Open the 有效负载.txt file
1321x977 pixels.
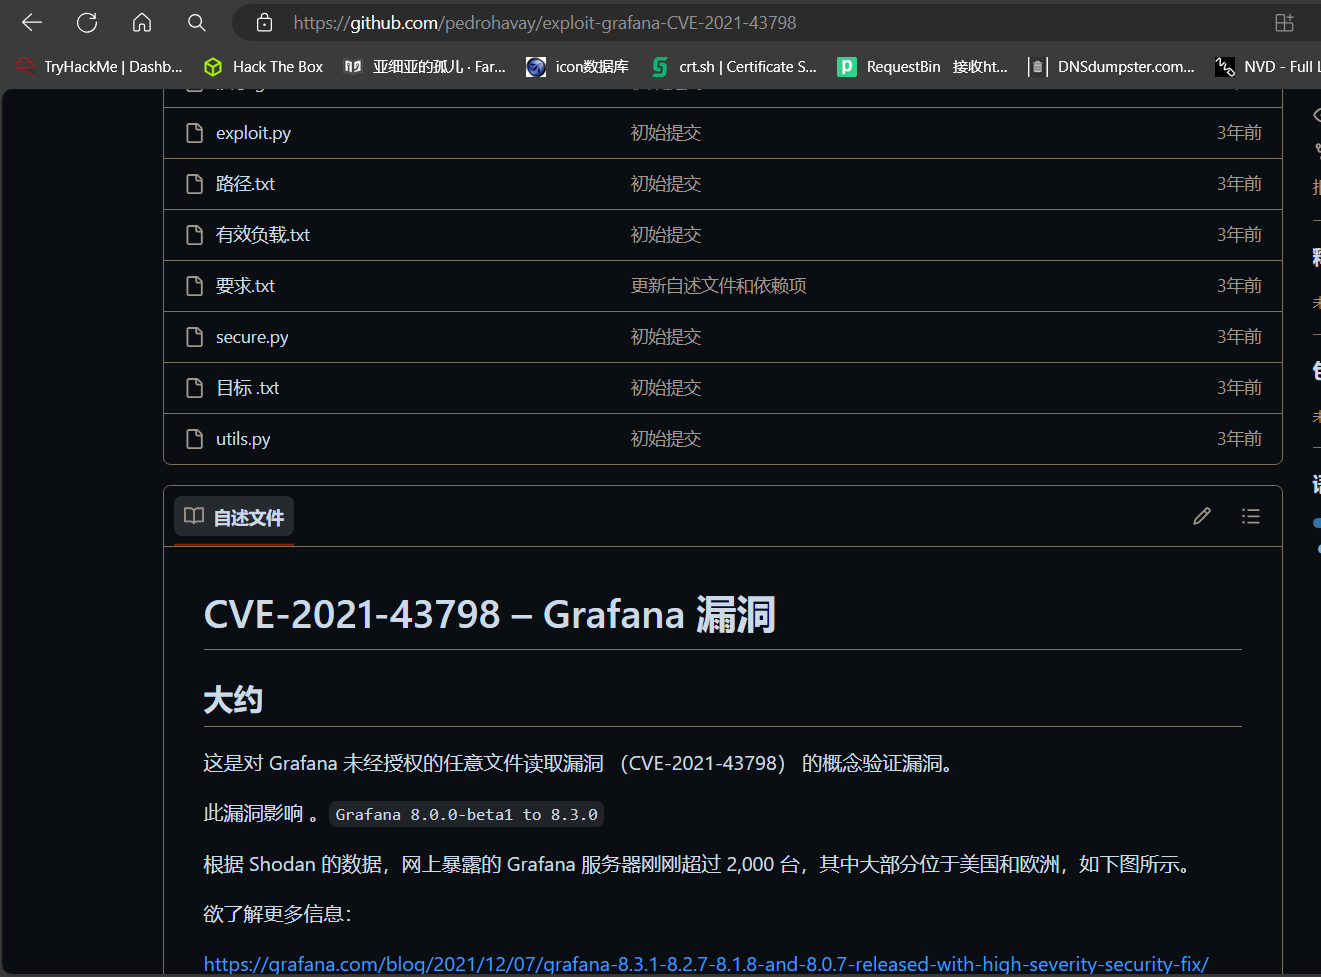(x=263, y=235)
